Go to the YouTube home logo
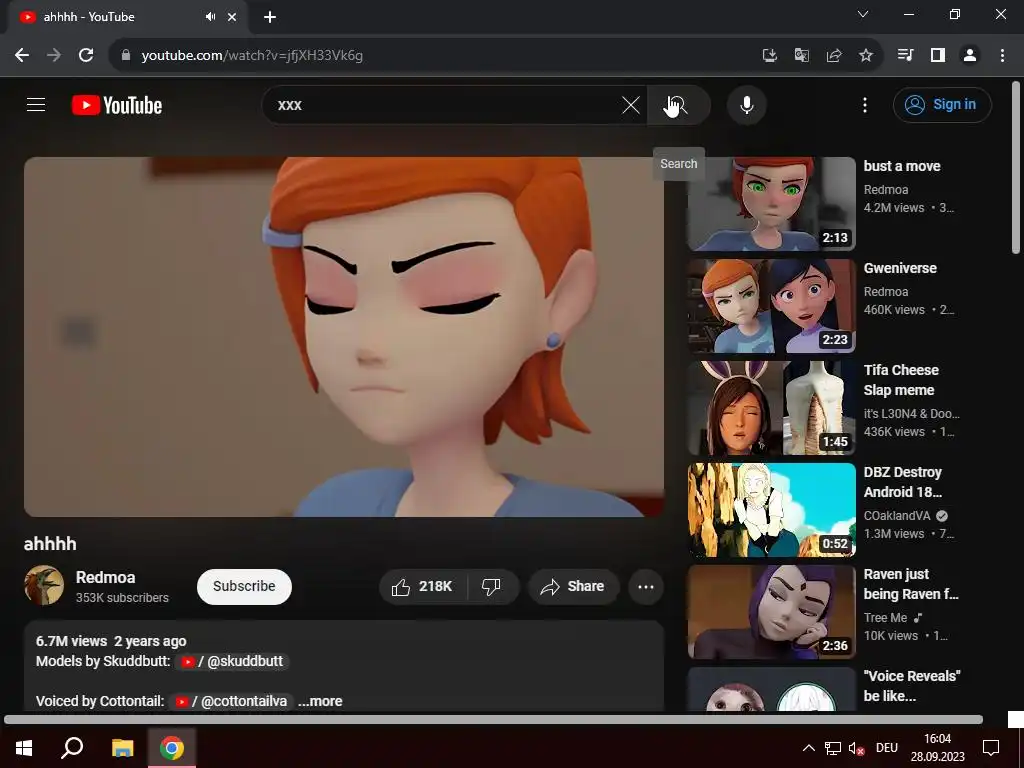The height and width of the screenshot is (768, 1024). click(117, 105)
